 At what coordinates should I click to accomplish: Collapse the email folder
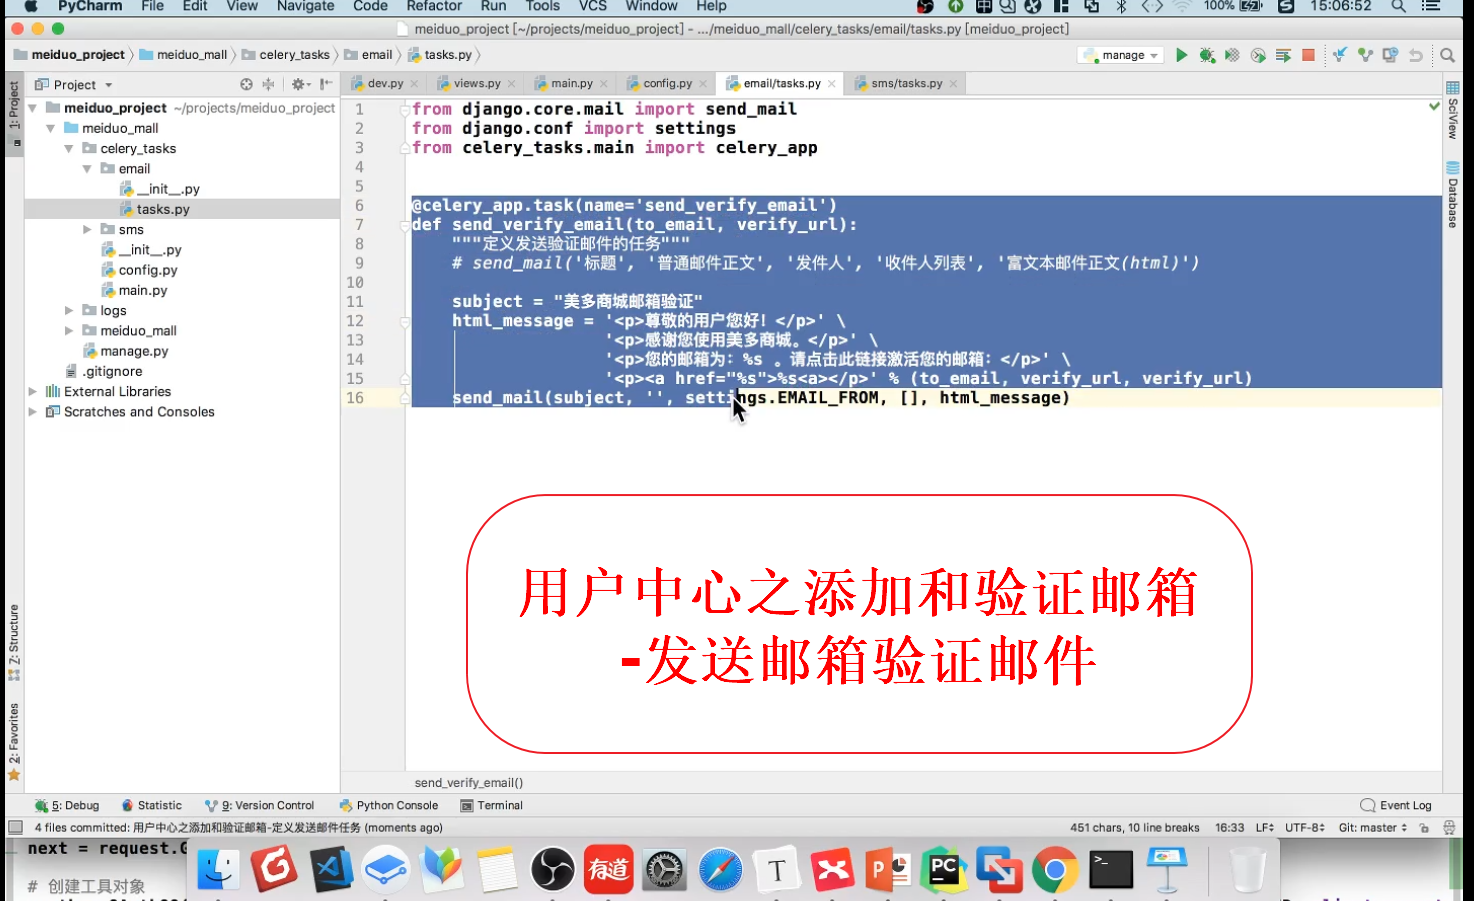(87, 169)
